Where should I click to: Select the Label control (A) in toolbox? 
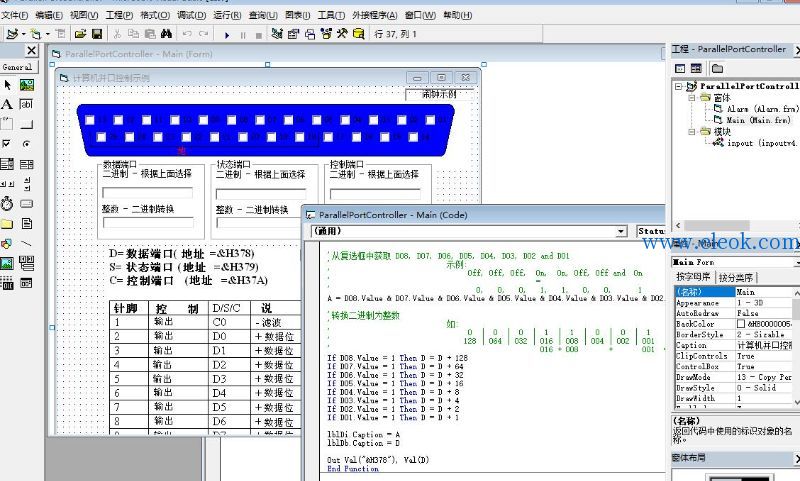pos(7,105)
